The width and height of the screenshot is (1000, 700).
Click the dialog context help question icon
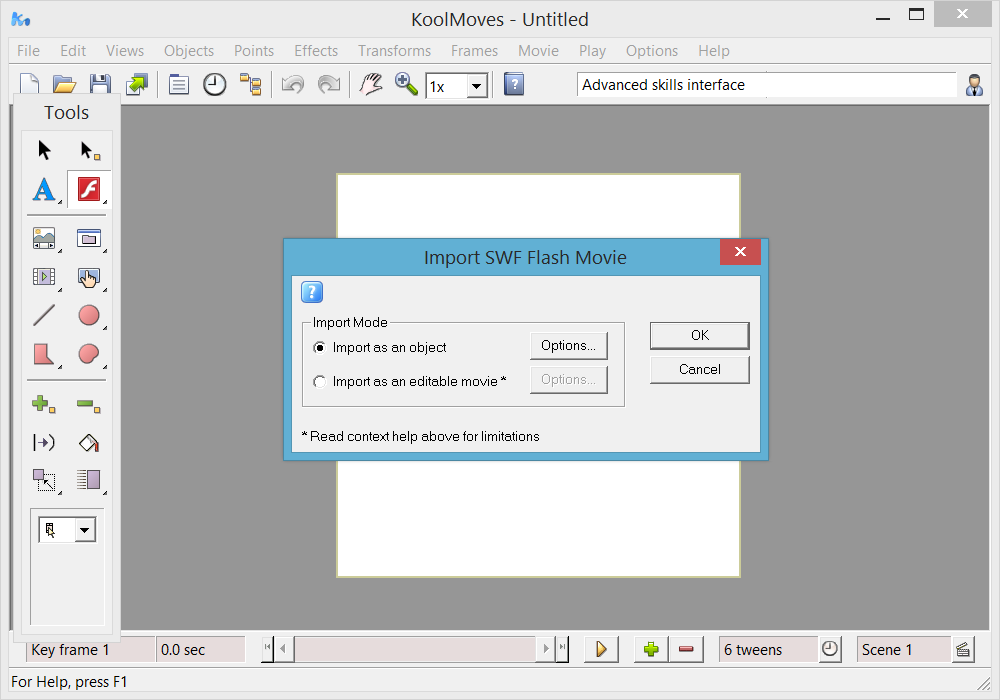[x=312, y=292]
